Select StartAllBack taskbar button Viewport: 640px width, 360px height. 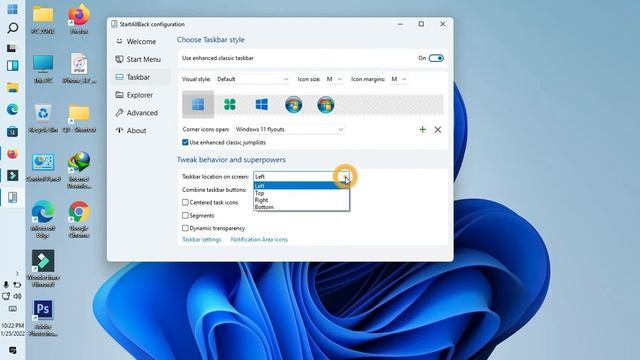pyautogui.click(x=12, y=198)
